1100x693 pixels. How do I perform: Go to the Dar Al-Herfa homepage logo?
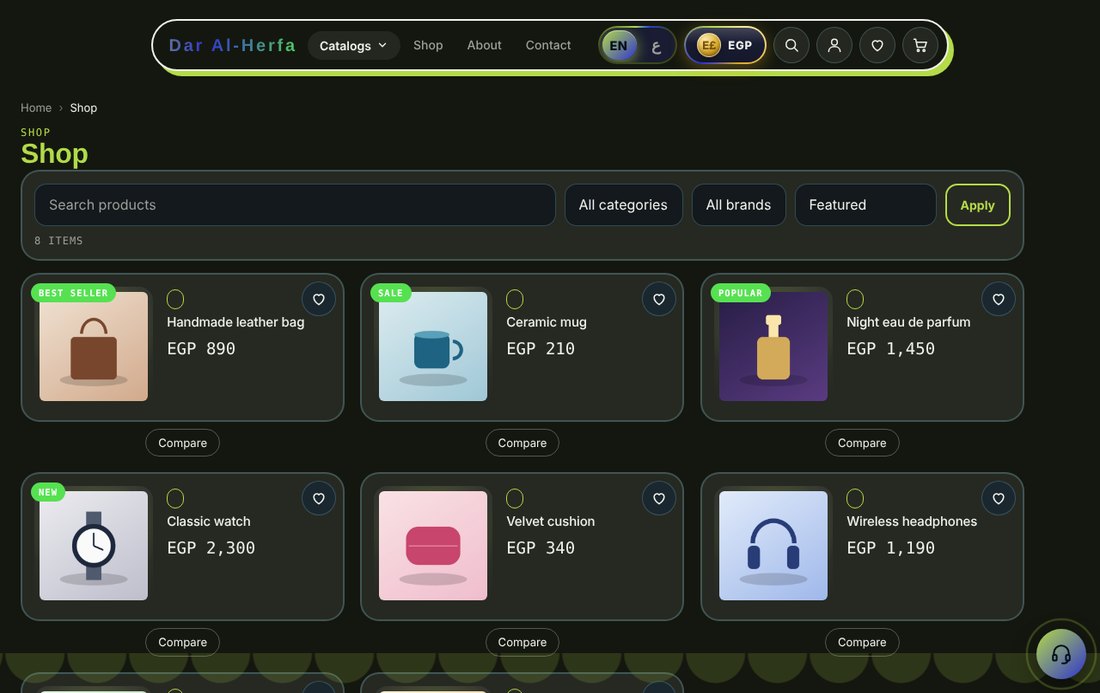pos(232,46)
